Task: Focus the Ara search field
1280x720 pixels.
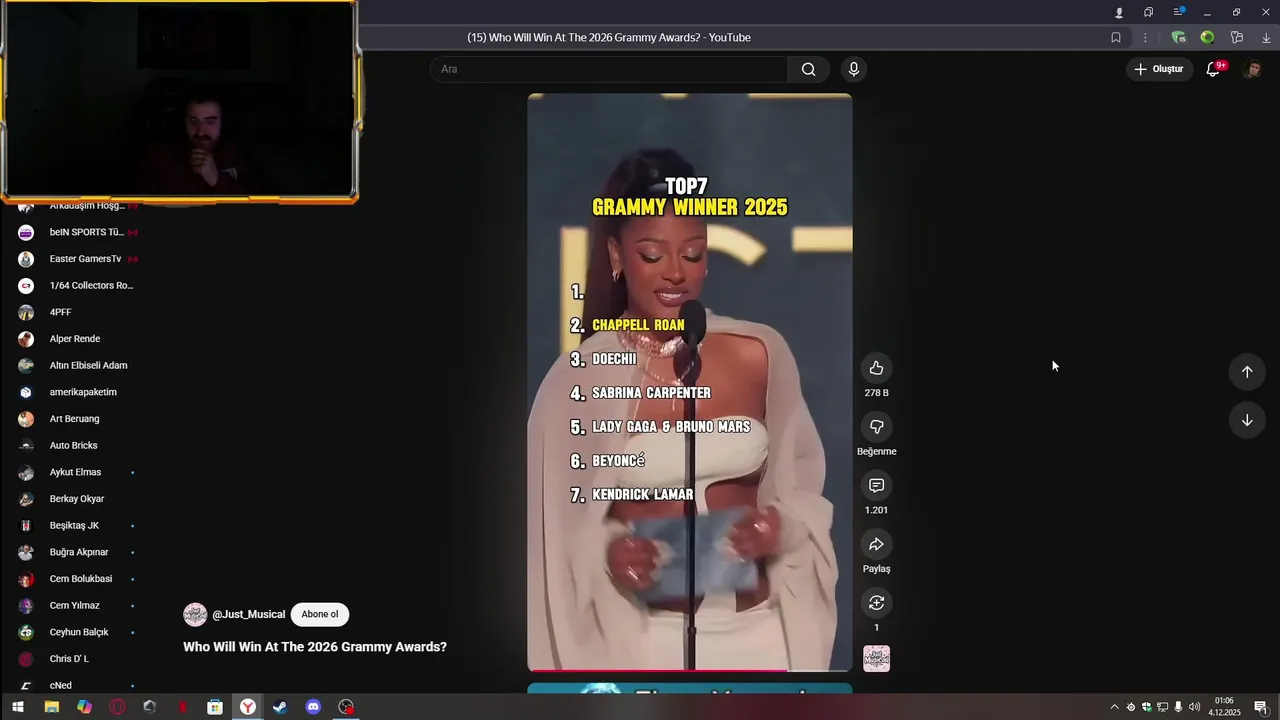Action: pyautogui.click(x=609, y=69)
